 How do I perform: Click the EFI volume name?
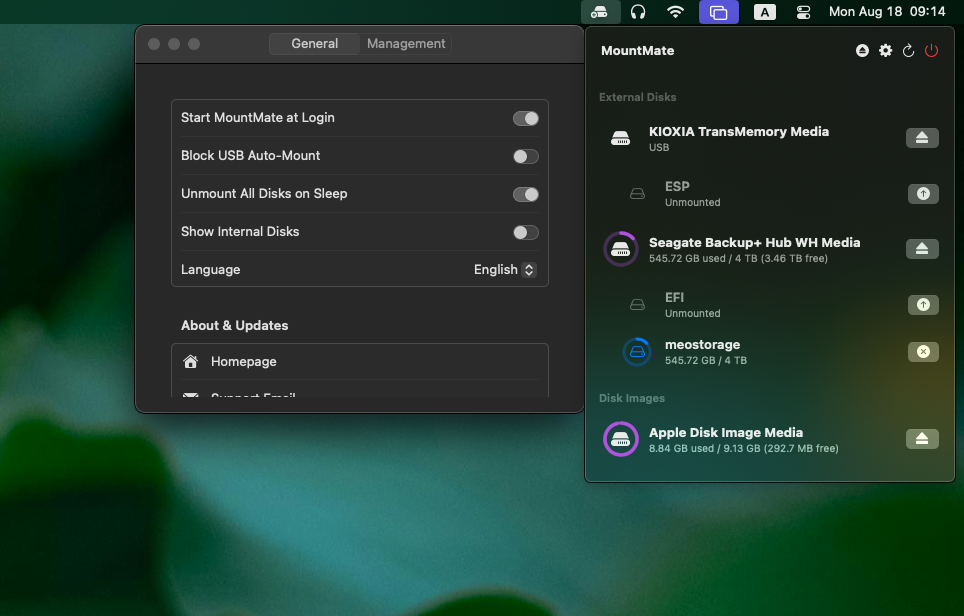click(674, 297)
